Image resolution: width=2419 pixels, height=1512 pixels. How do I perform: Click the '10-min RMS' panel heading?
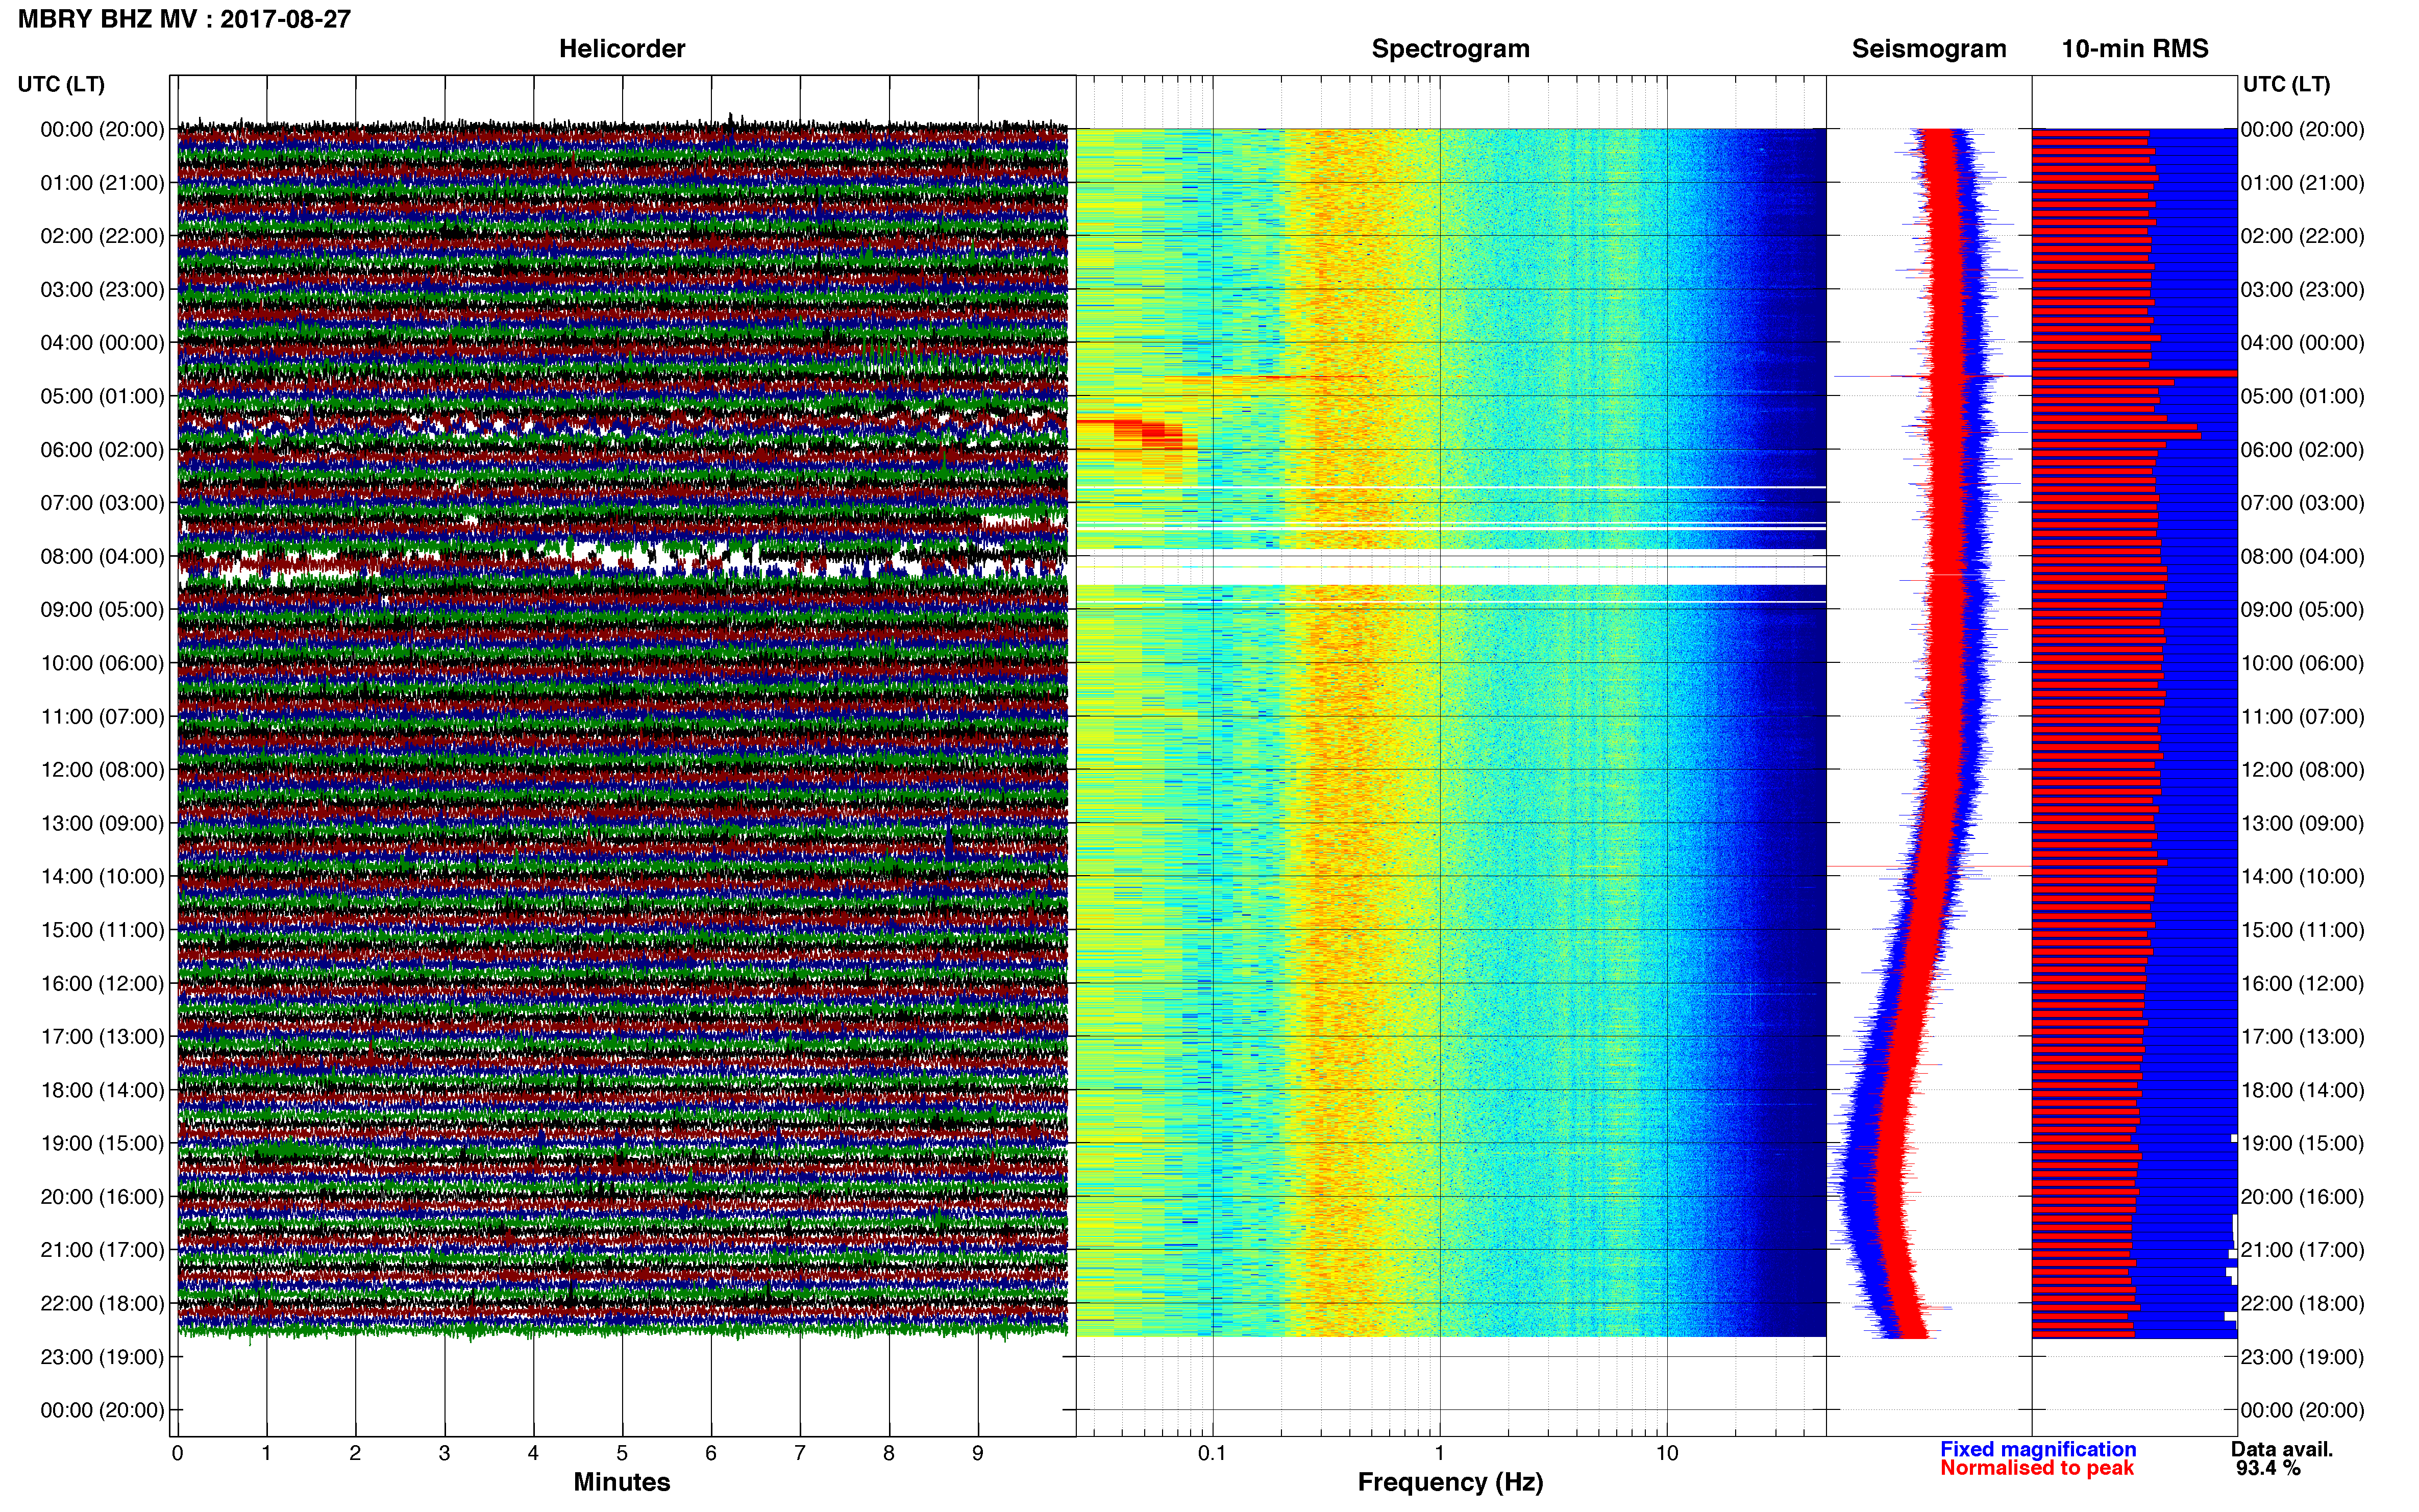point(2135,49)
